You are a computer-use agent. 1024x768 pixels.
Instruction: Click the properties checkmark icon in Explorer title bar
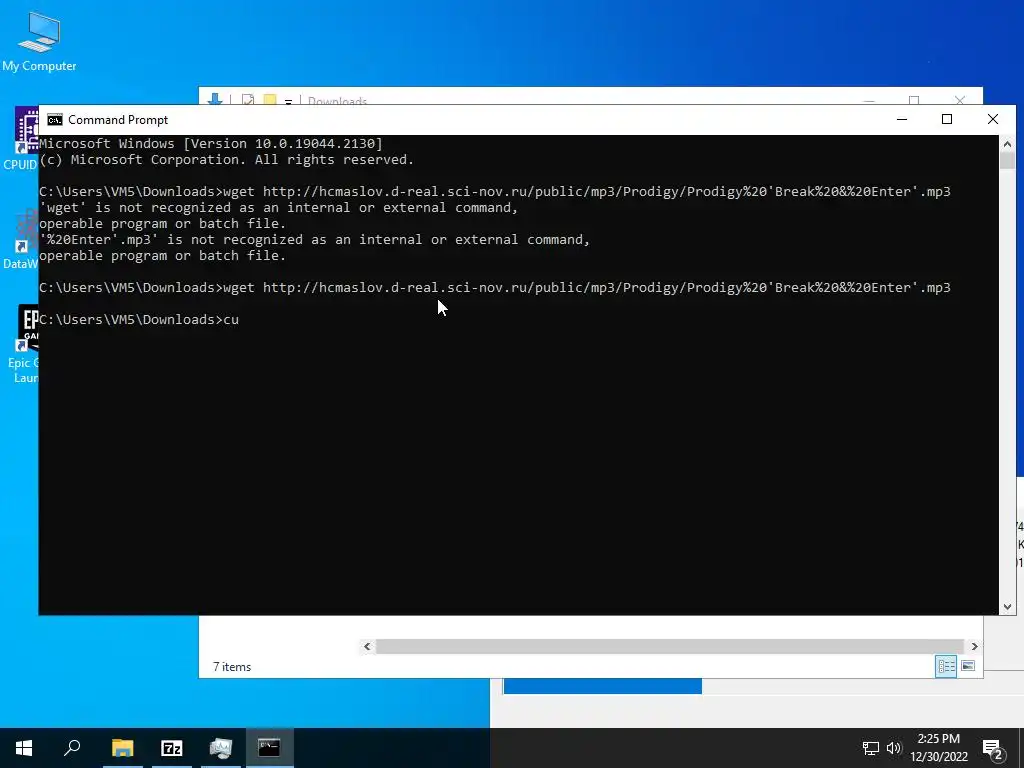[248, 100]
